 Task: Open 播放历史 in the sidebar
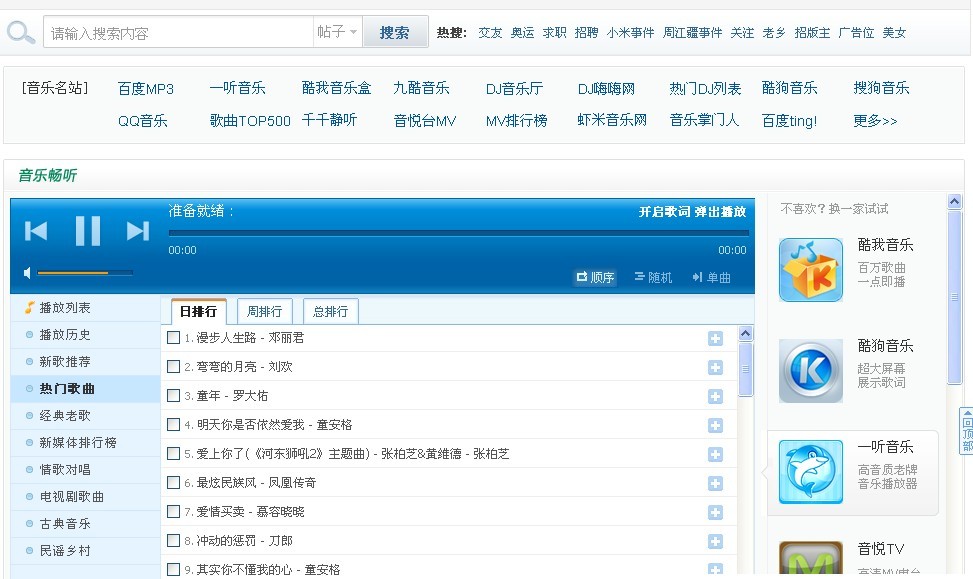[x=65, y=334]
